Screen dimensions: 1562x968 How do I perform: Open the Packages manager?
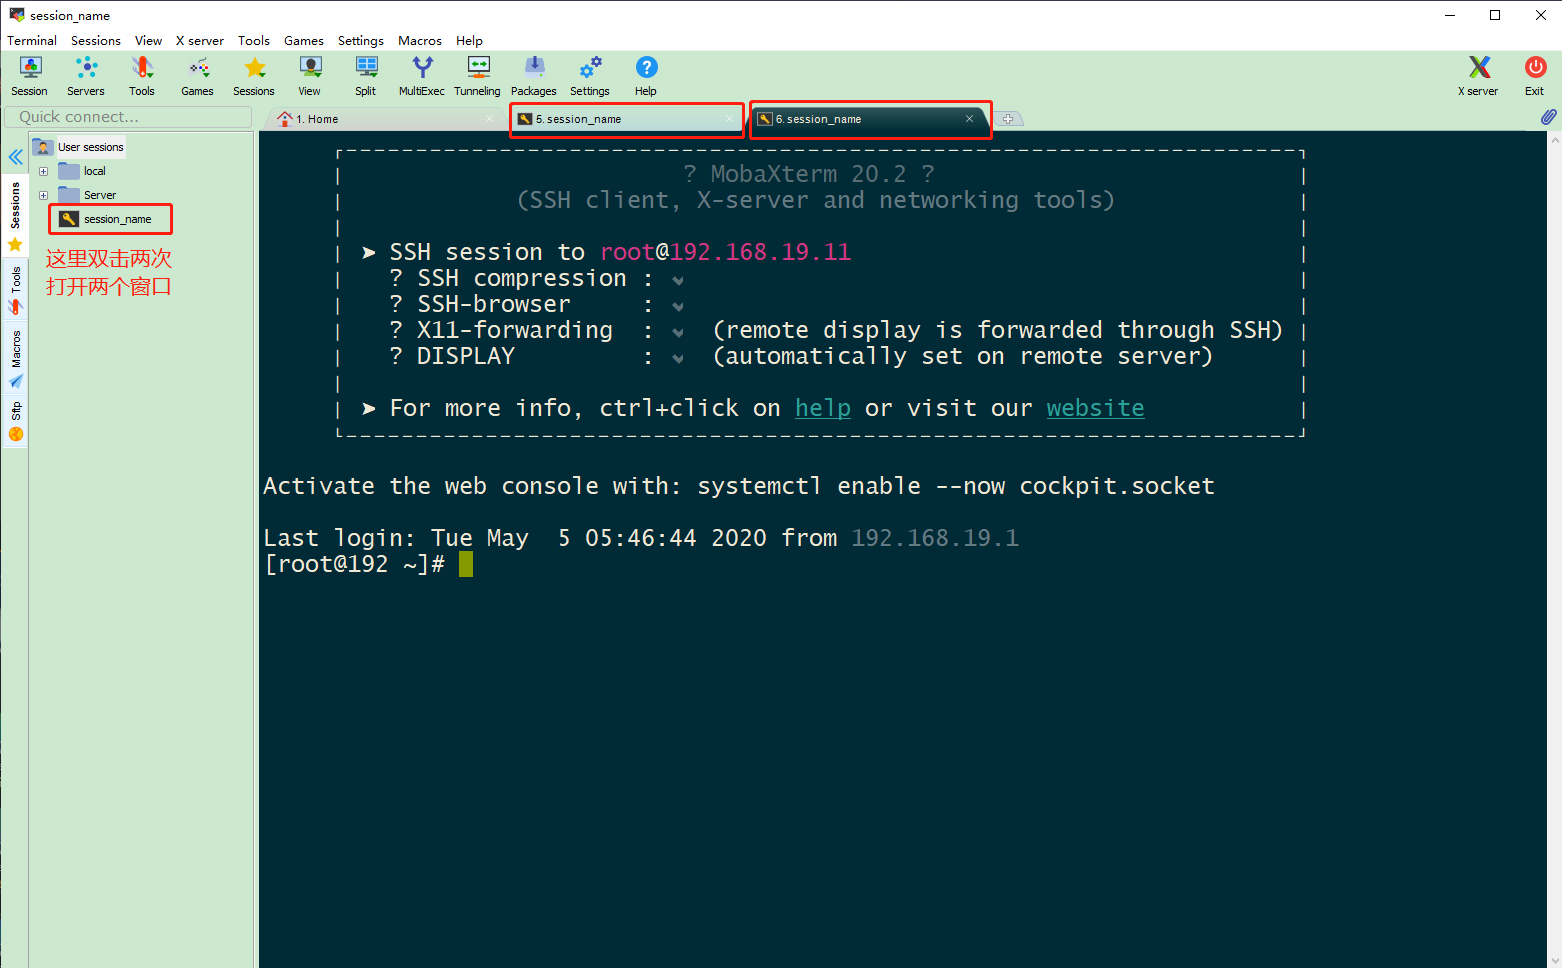[534, 76]
